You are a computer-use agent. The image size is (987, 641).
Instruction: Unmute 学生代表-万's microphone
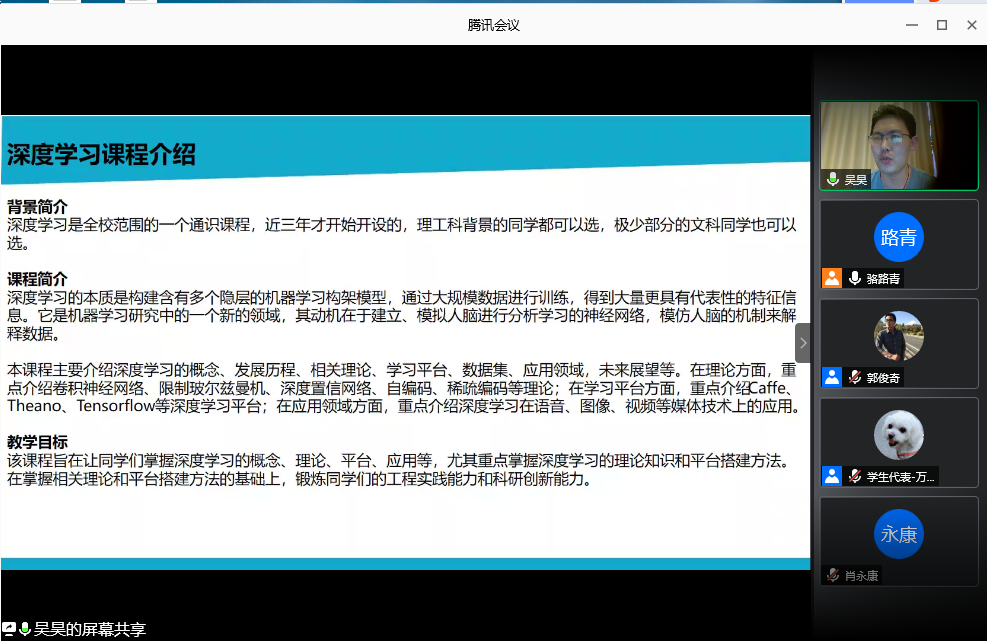(x=854, y=474)
